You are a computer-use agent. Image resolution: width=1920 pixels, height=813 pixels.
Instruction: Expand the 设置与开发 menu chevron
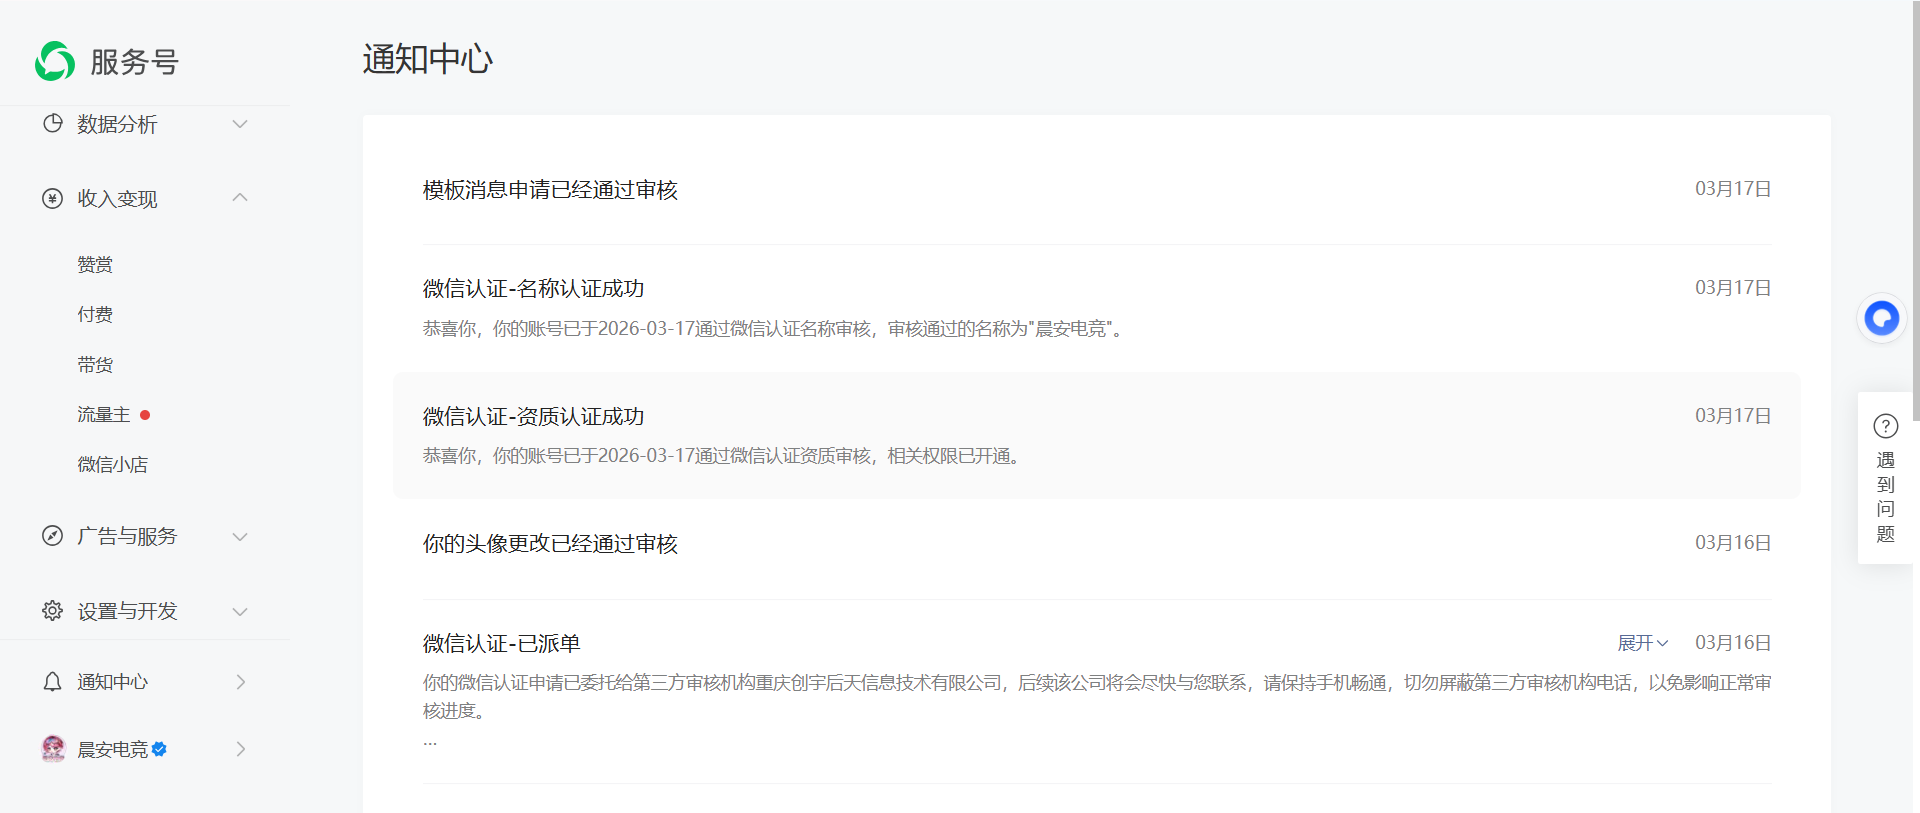click(x=240, y=611)
